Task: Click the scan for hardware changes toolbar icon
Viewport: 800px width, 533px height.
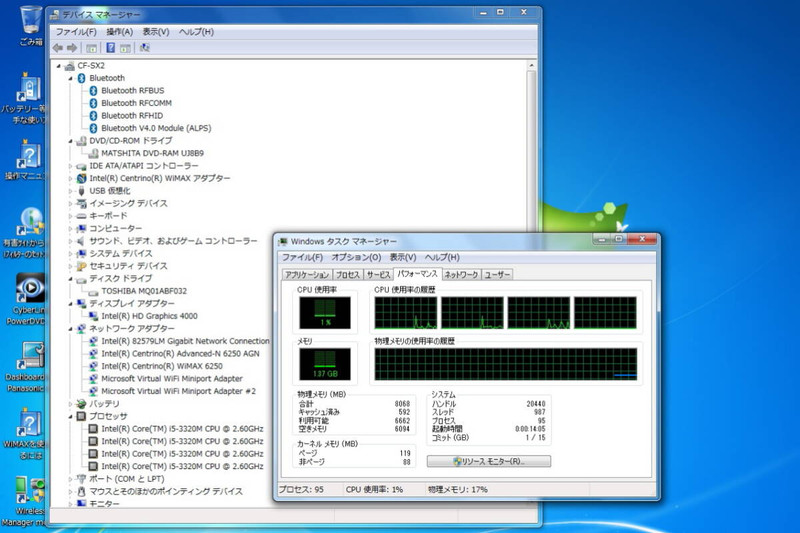Action: (x=145, y=48)
